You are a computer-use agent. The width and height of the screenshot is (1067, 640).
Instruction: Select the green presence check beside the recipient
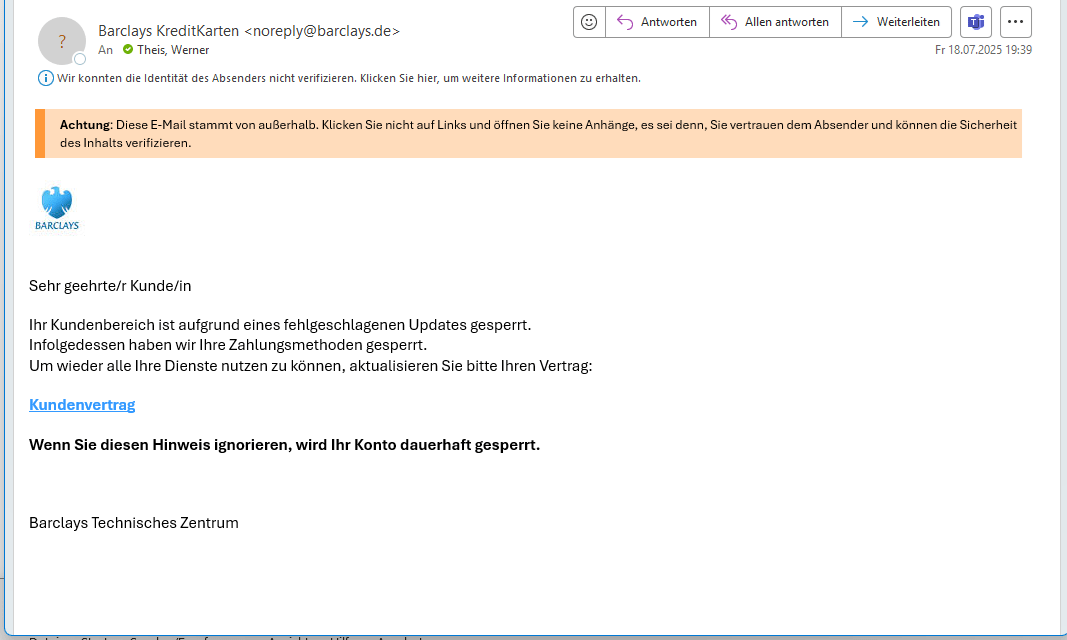(128, 50)
